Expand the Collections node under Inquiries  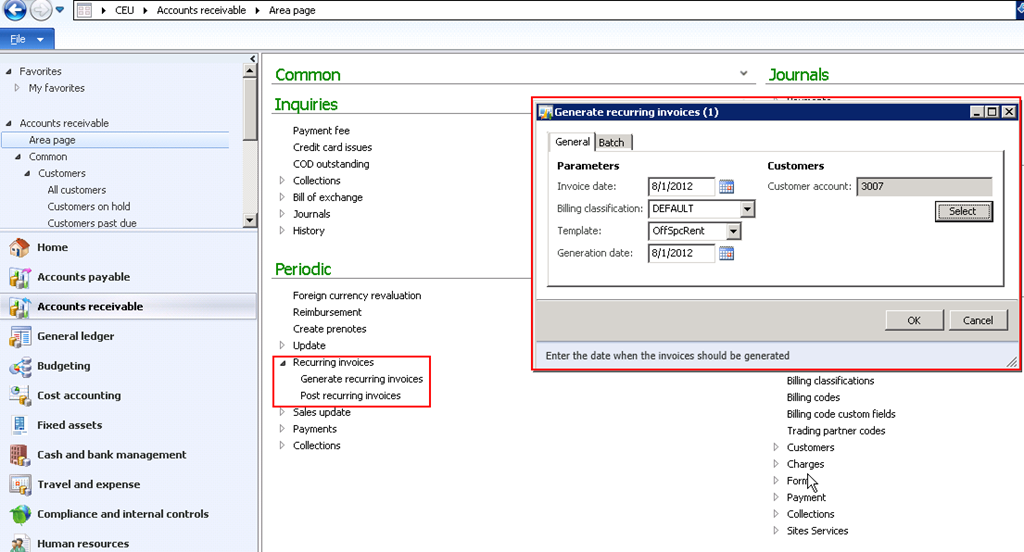click(x=282, y=181)
